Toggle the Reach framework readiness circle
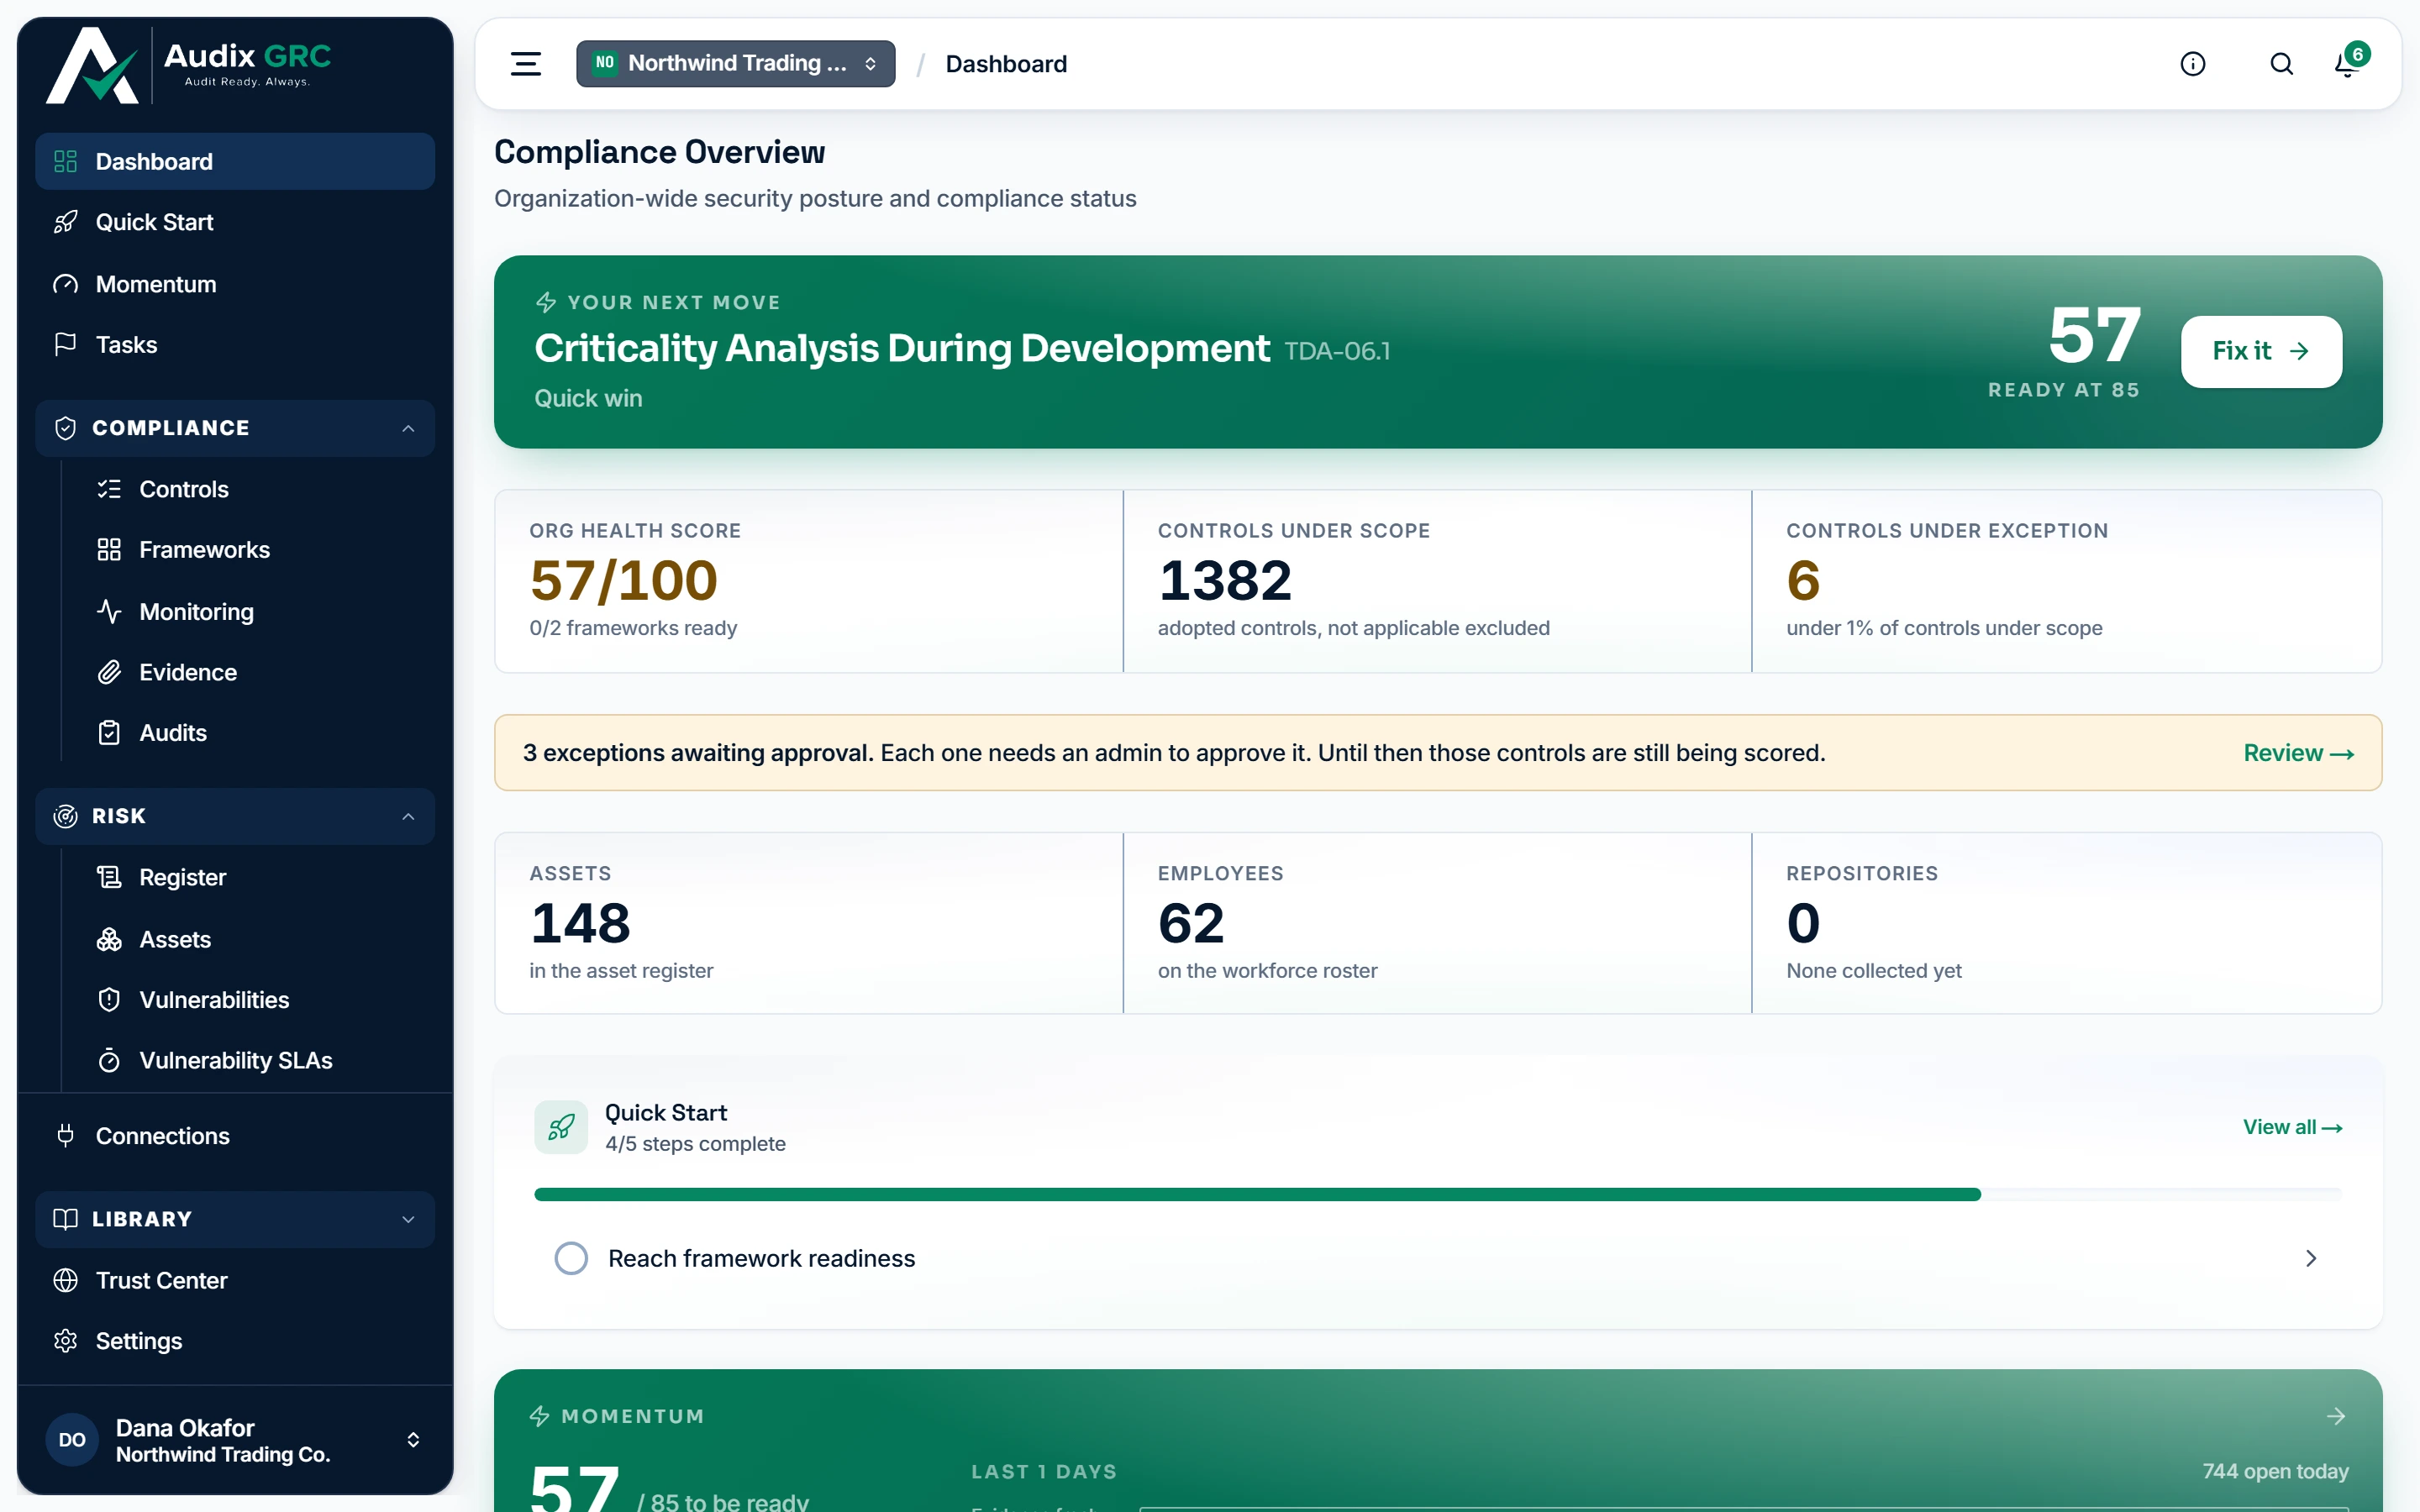Image resolution: width=2420 pixels, height=1512 pixels. coord(571,1258)
